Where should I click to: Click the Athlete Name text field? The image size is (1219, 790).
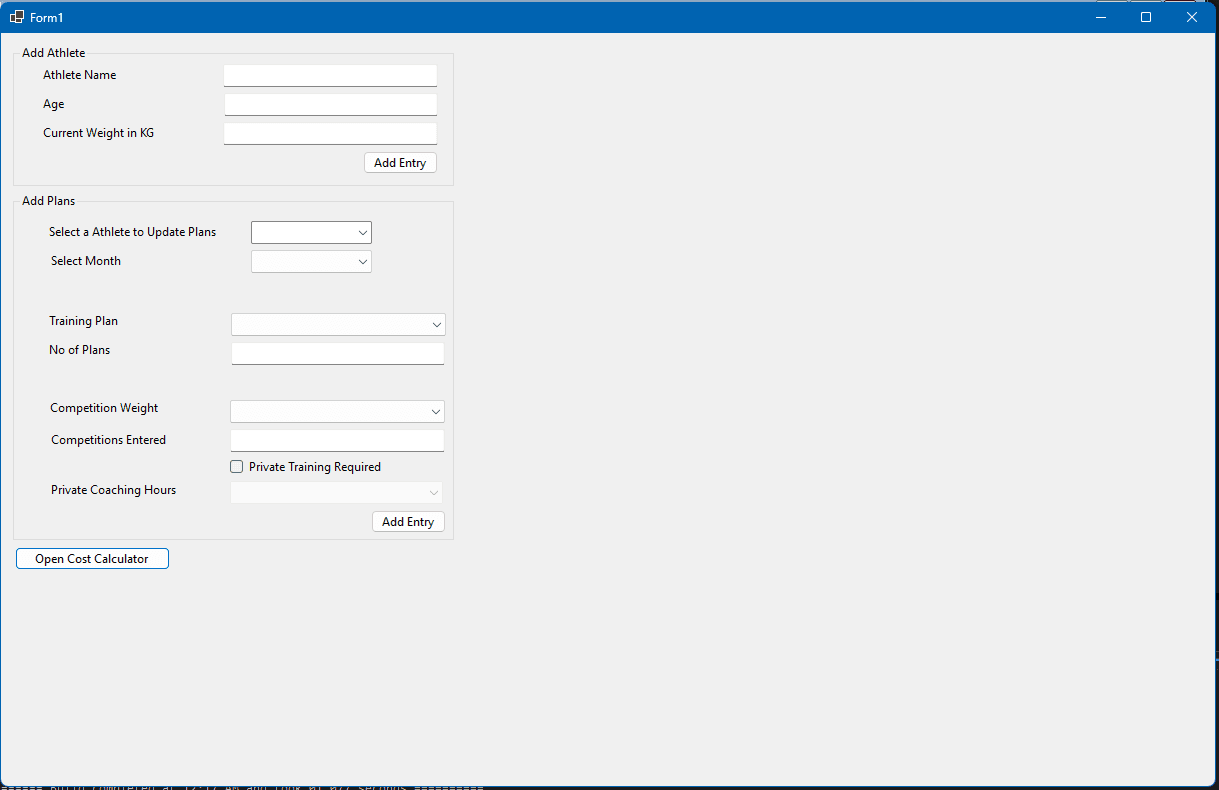coord(330,76)
